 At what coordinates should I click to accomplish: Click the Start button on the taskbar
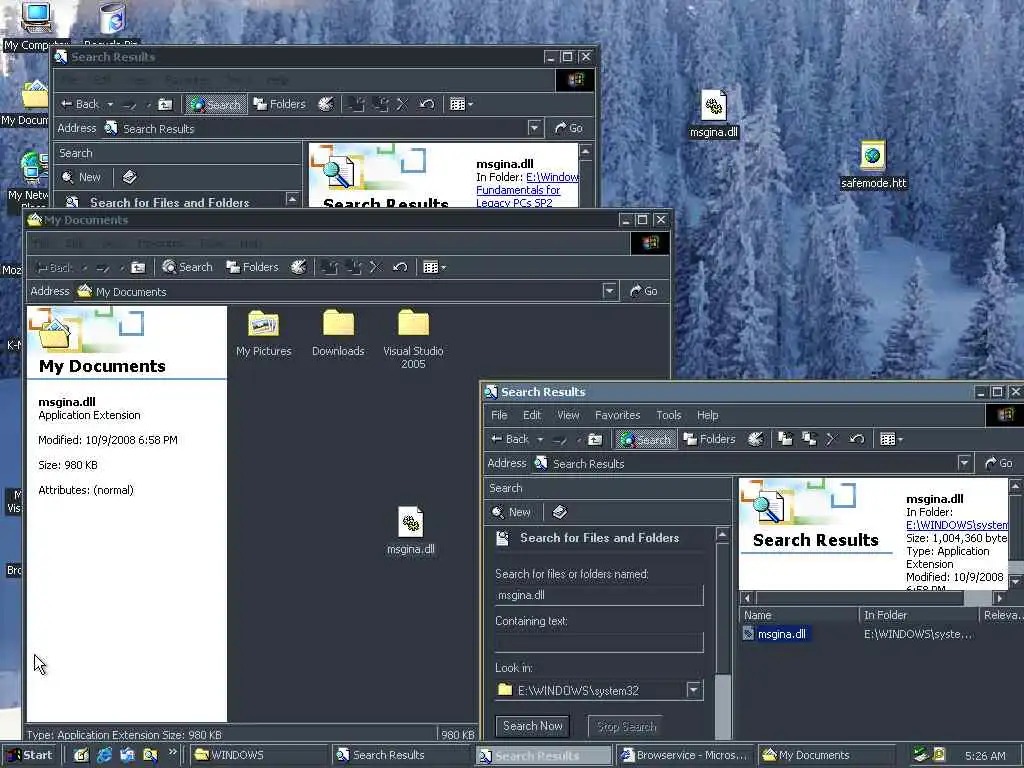[29, 755]
